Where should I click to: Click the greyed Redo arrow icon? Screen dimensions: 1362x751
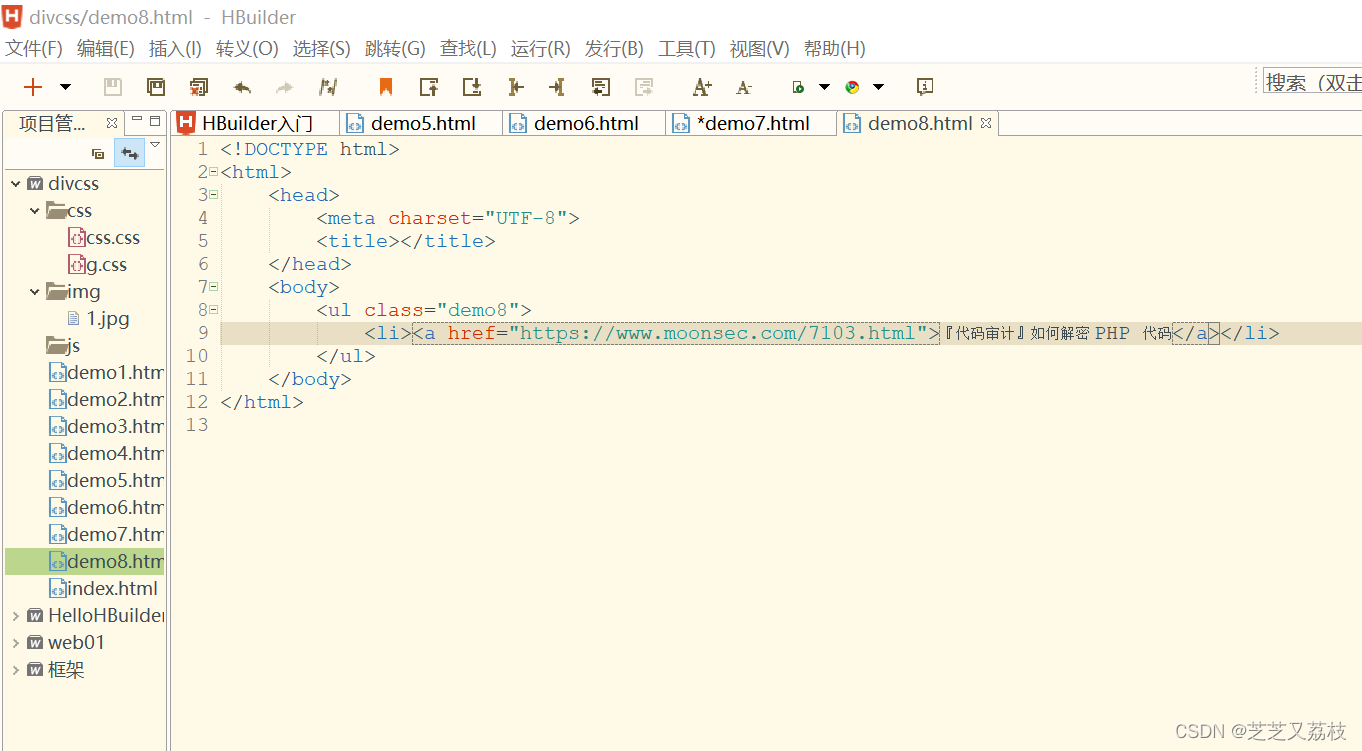pyautogui.click(x=284, y=87)
